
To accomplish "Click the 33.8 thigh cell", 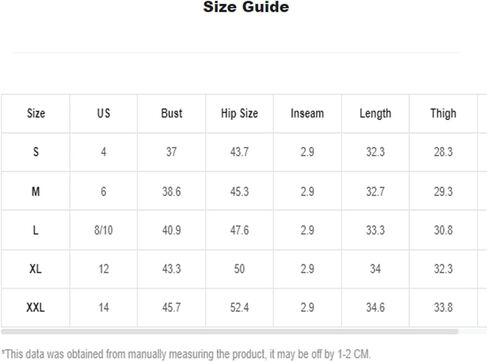I will pos(443,307).
